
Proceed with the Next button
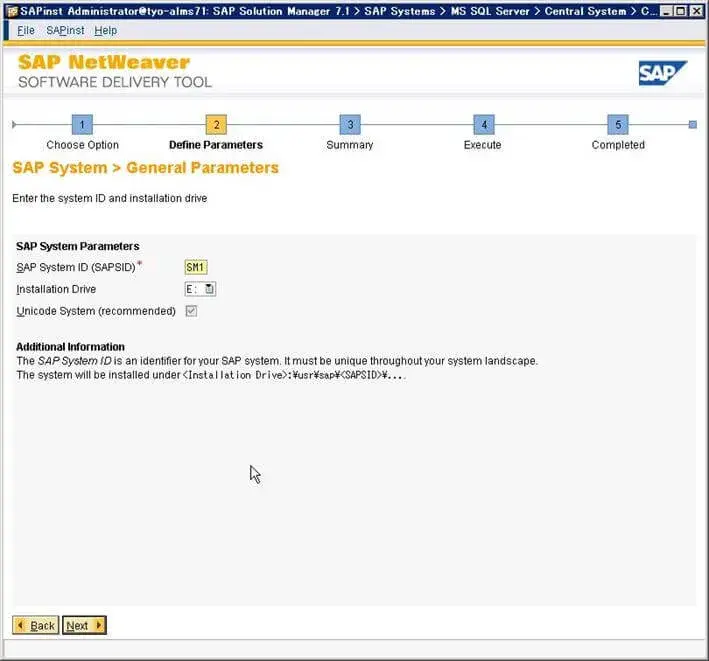click(x=84, y=625)
